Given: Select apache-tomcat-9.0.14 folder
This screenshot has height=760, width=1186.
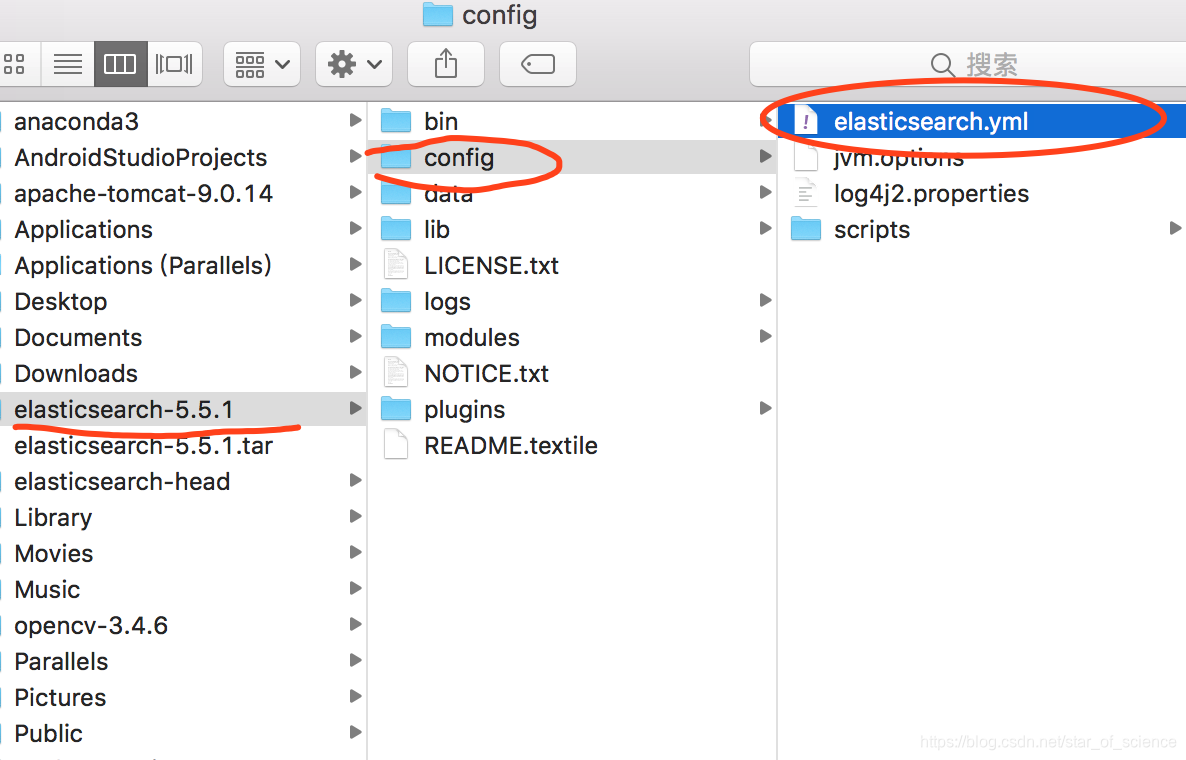Looking at the screenshot, I should click(x=183, y=194).
